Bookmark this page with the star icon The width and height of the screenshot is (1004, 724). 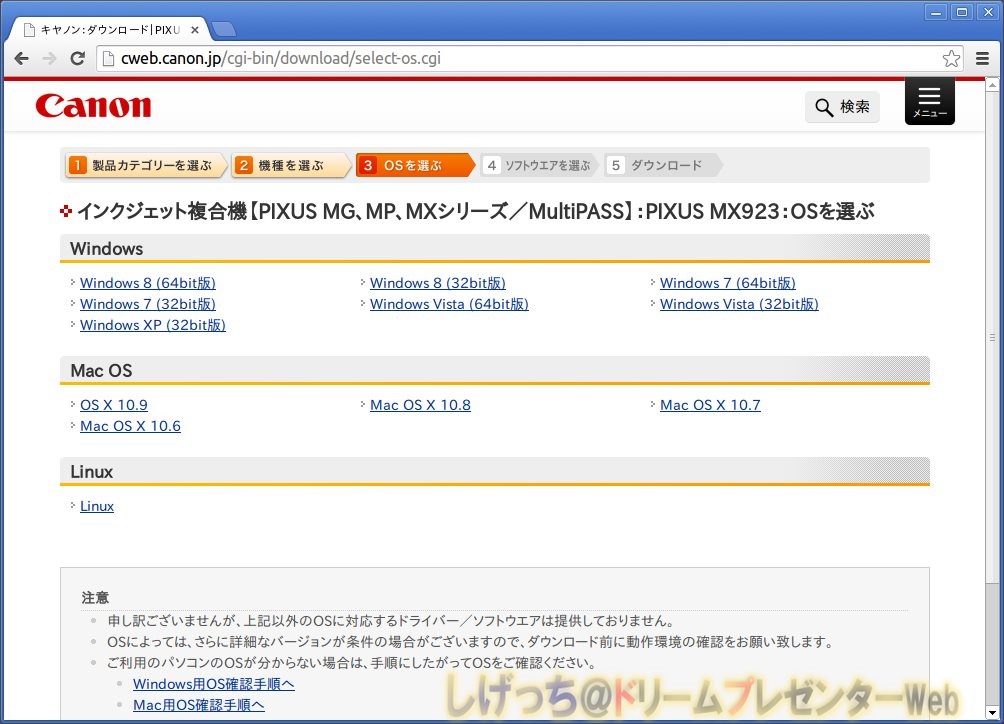click(x=951, y=58)
